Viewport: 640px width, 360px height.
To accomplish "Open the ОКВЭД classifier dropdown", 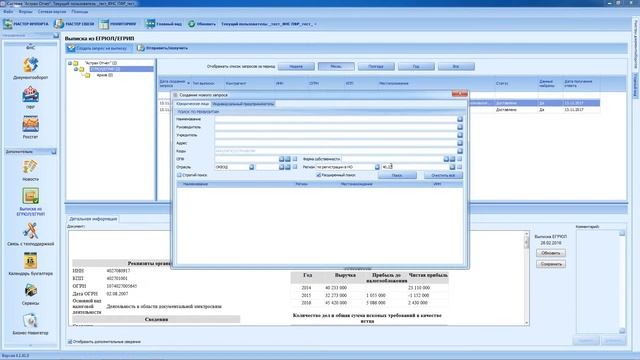I will (251, 167).
